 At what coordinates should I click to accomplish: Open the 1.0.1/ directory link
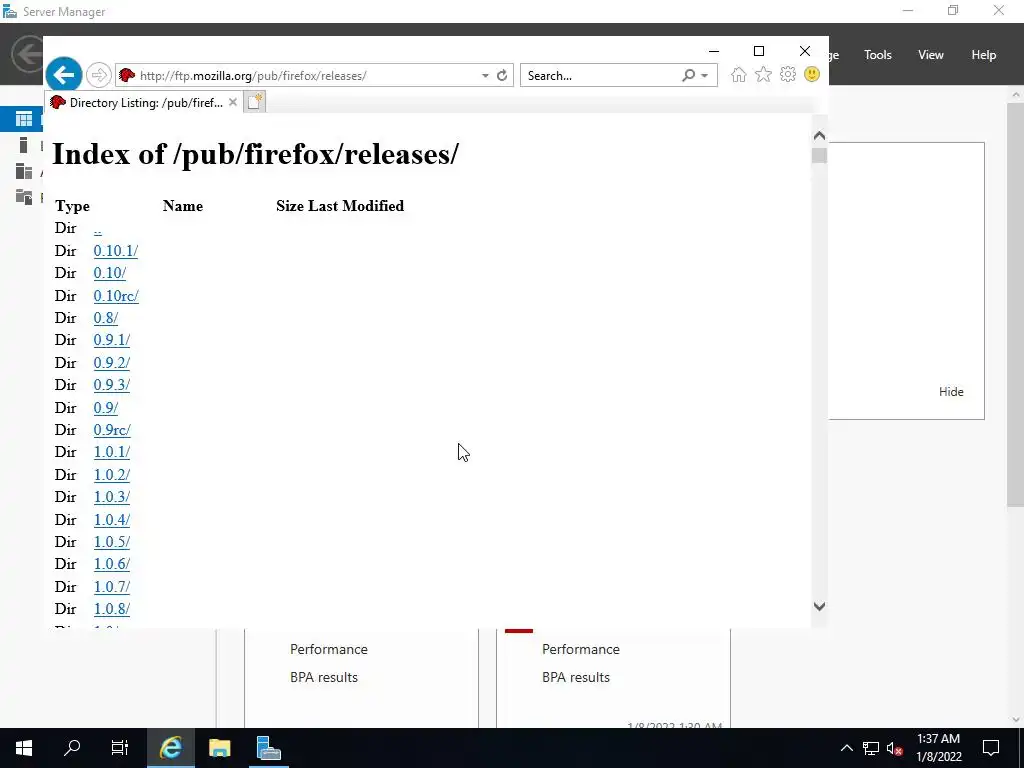[x=112, y=452]
